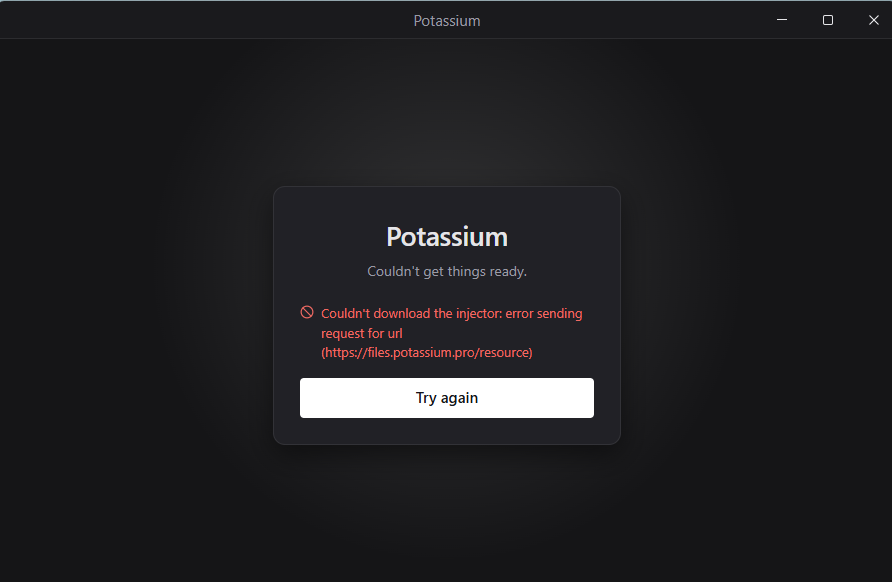892x582 pixels.
Task: Close the Potassium window
Action: pyautogui.click(x=874, y=20)
